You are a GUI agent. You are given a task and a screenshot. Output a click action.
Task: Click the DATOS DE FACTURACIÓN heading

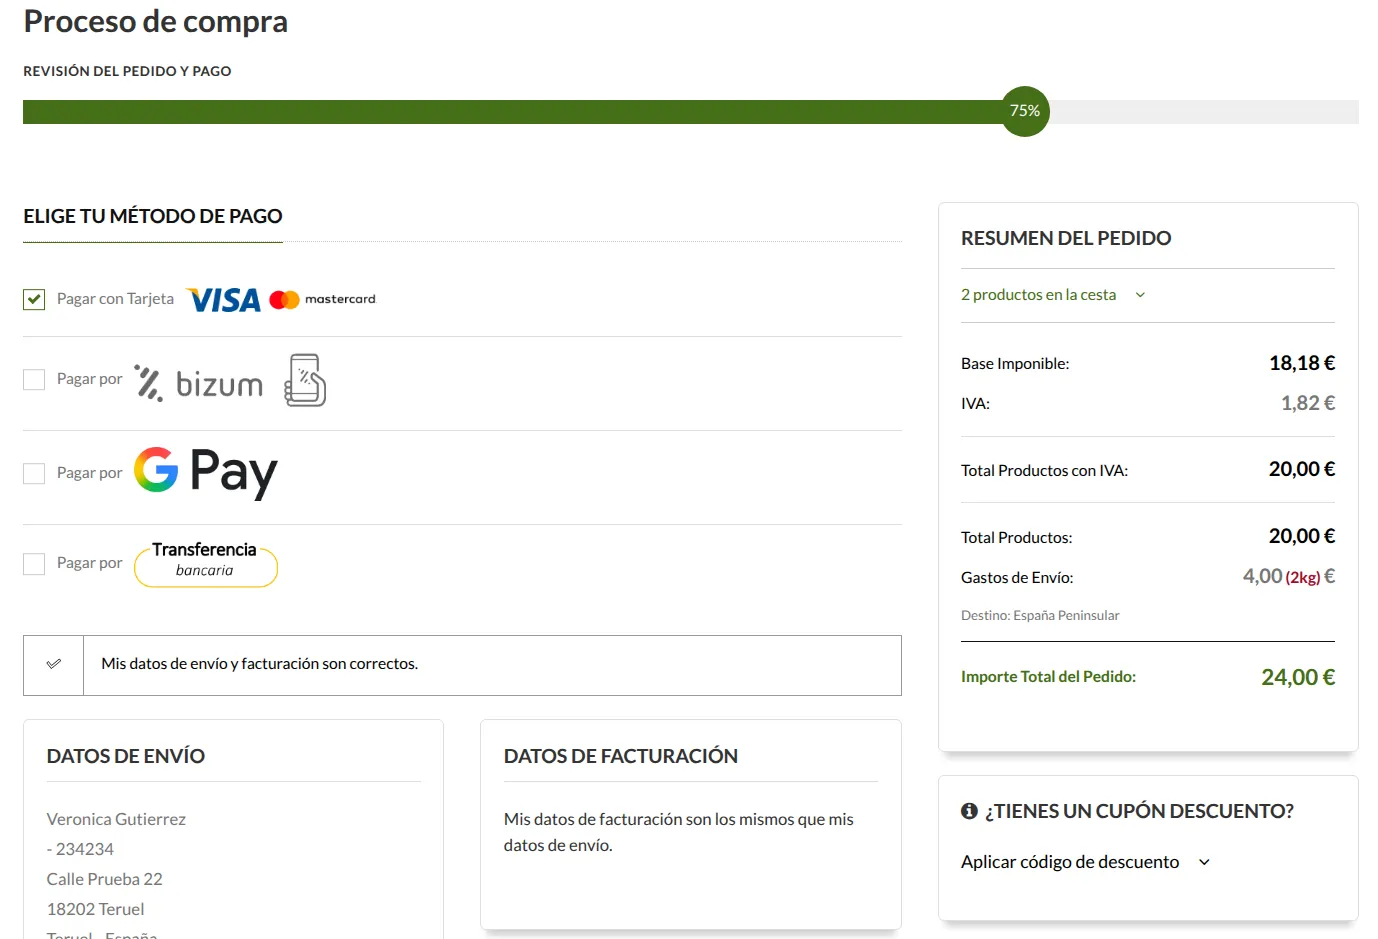pos(621,756)
